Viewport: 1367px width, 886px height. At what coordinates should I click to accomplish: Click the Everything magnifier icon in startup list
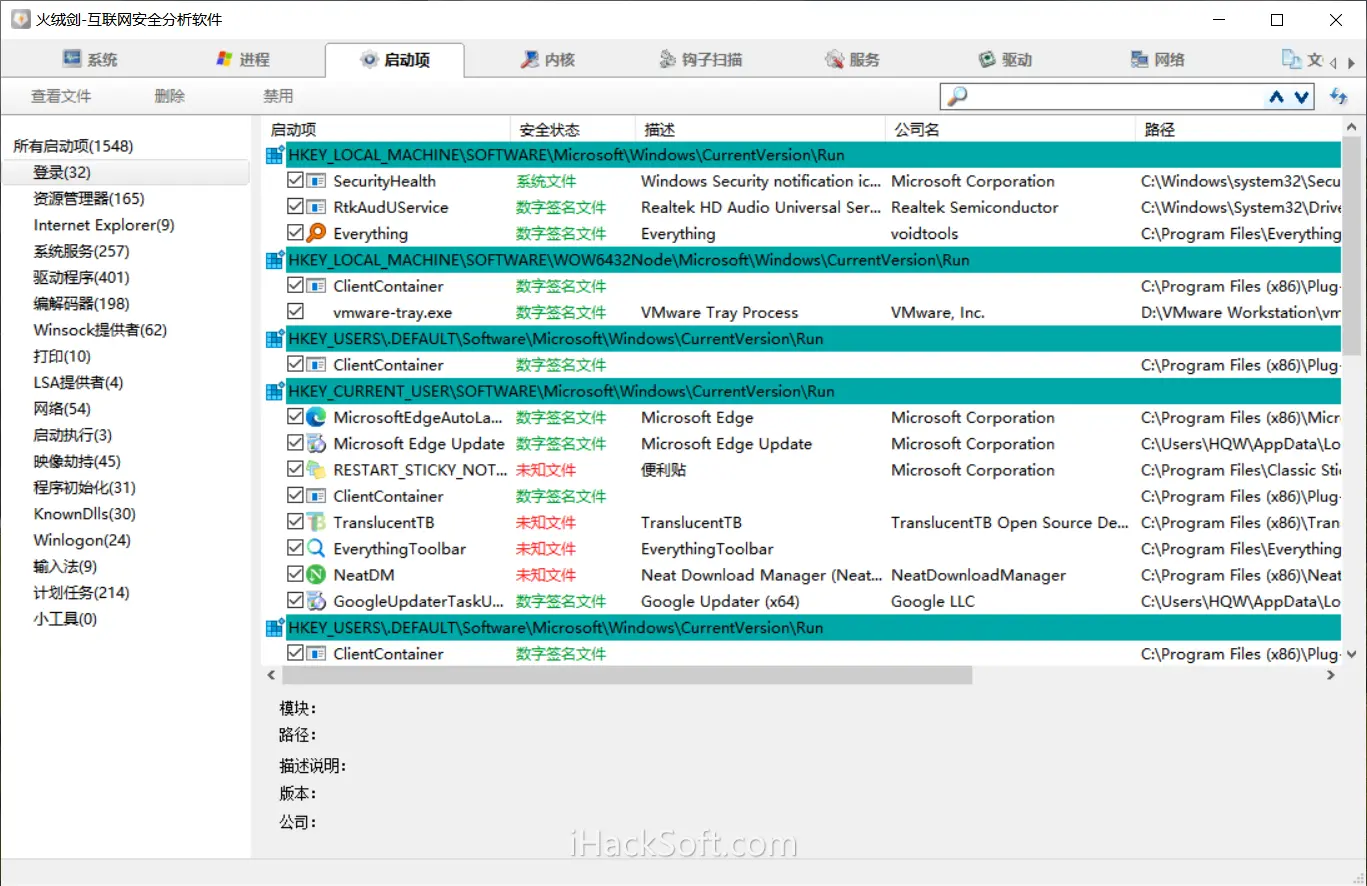point(316,233)
